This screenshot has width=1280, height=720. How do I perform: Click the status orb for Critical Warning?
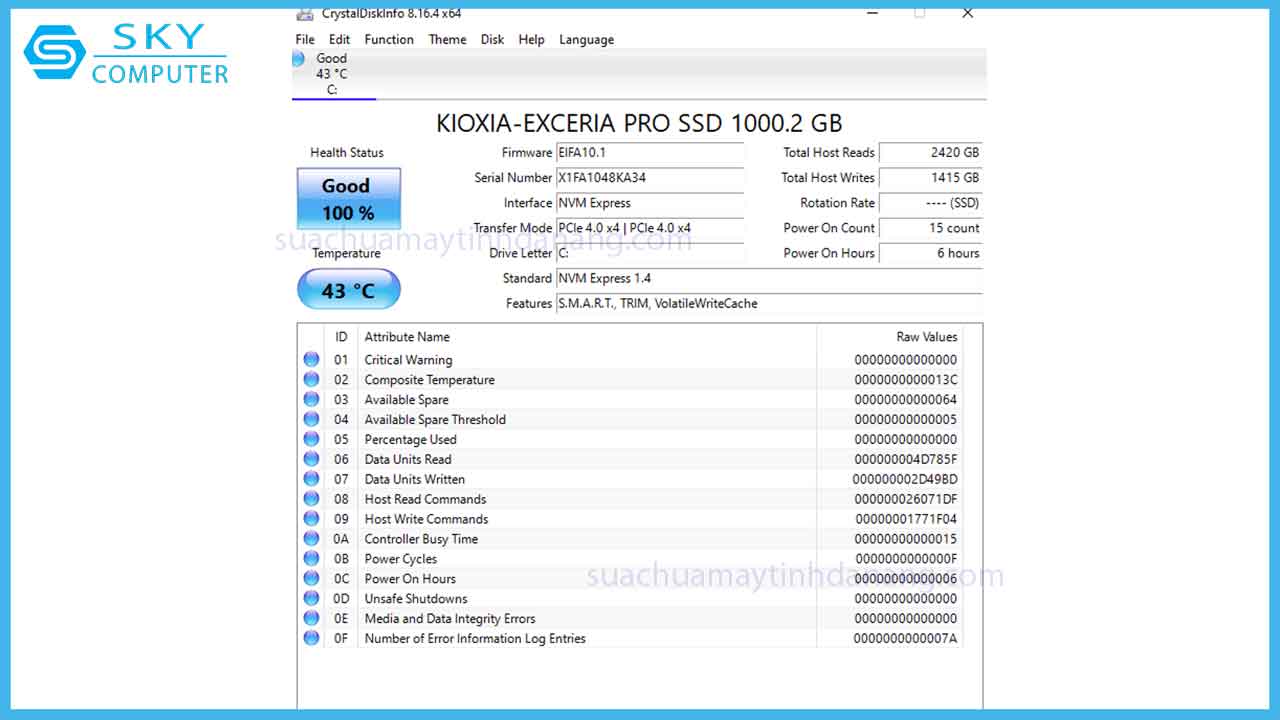point(311,359)
